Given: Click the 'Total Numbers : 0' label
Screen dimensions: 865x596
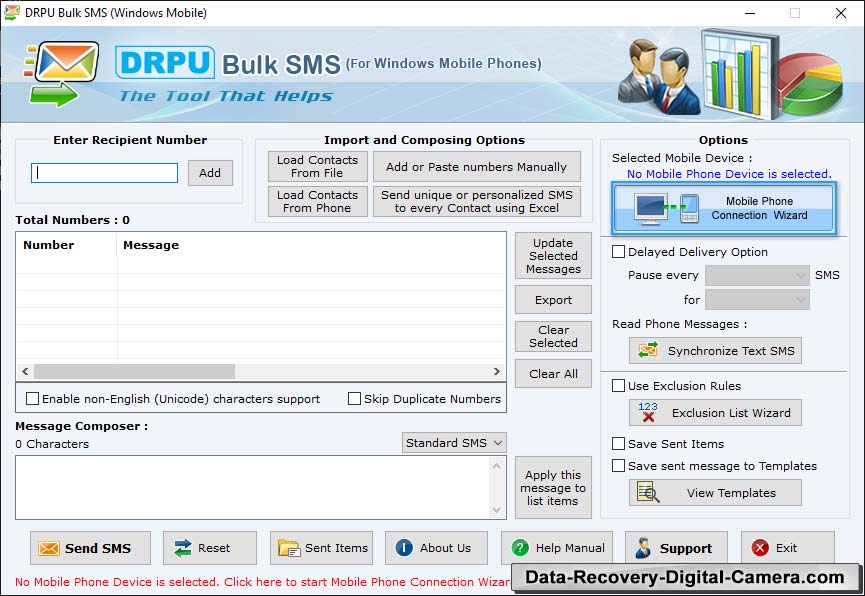Looking at the screenshot, I should [x=72, y=220].
